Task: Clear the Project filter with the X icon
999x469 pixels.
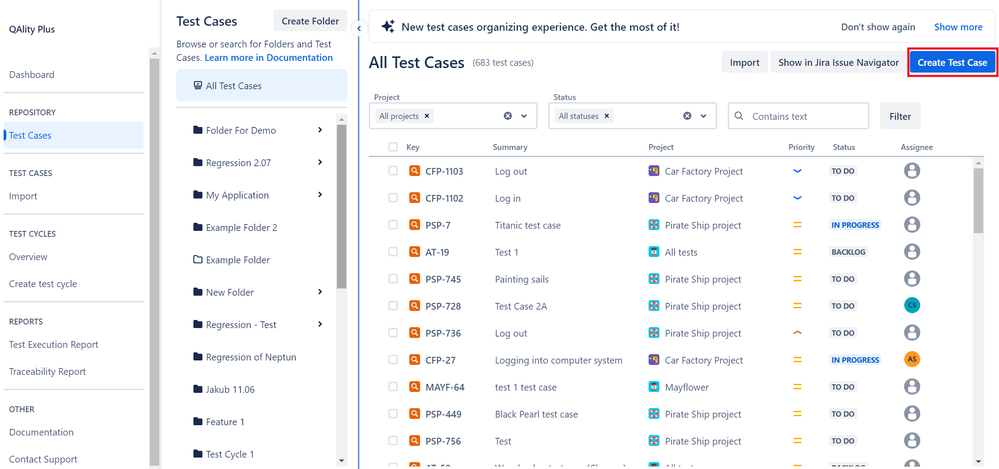Action: click(x=508, y=116)
